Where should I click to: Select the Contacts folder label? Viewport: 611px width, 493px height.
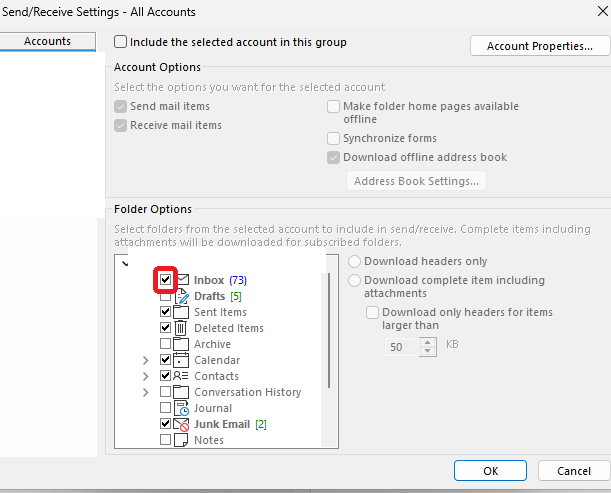coord(216,376)
